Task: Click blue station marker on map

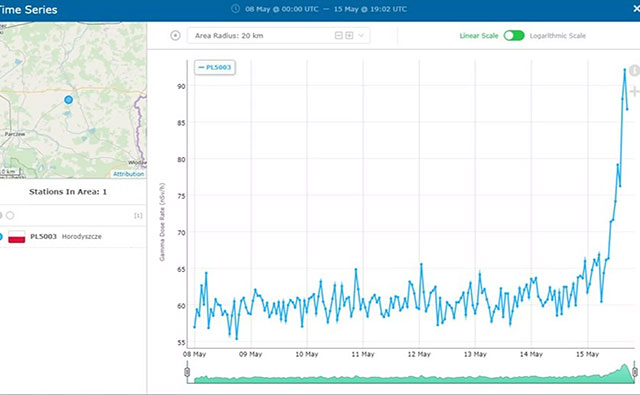Action: pos(69,100)
